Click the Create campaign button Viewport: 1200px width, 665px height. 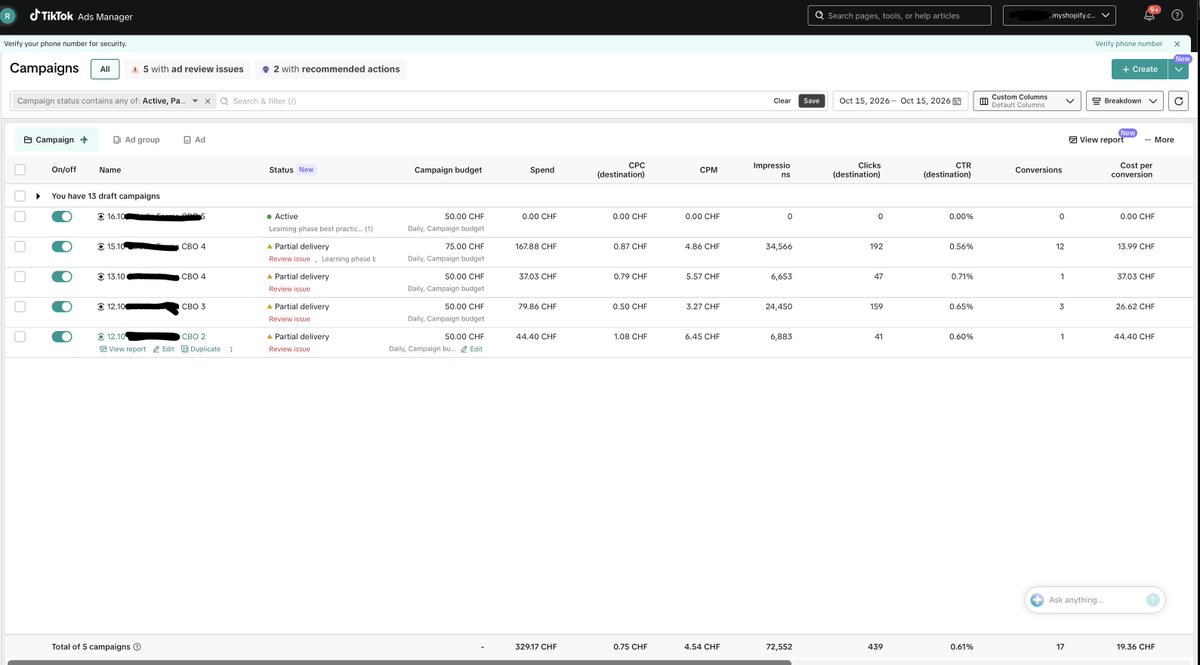1139,69
